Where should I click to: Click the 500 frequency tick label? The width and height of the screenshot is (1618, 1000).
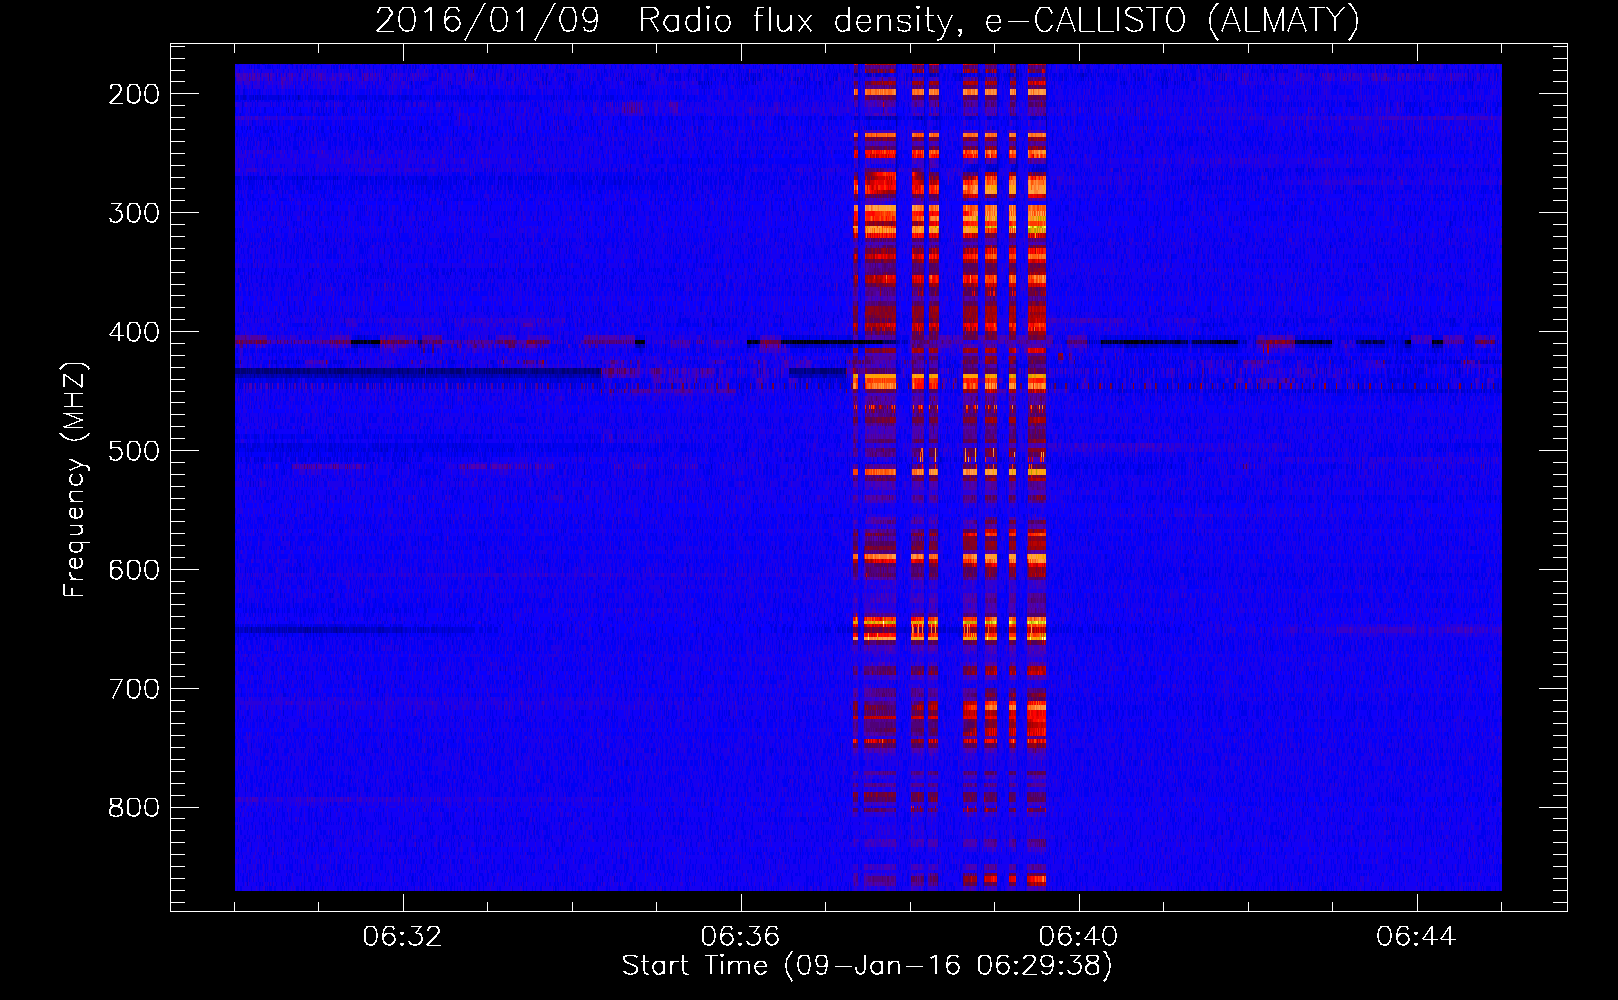[134, 451]
